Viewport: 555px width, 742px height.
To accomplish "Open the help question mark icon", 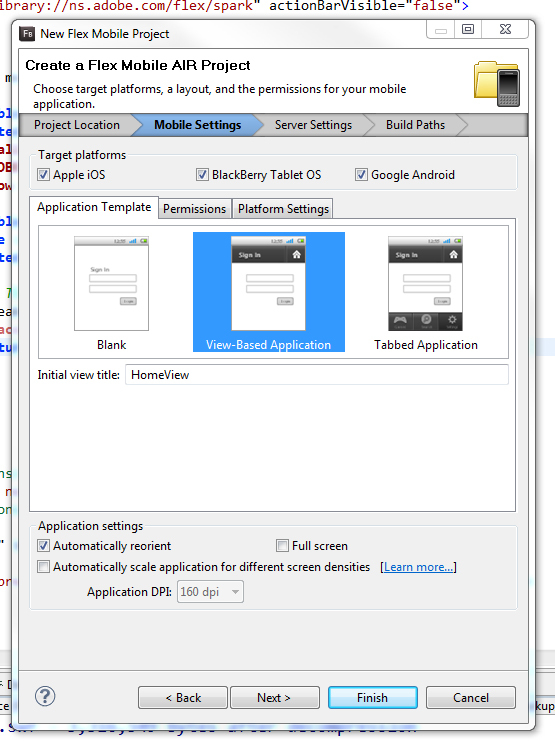I will coord(45,697).
